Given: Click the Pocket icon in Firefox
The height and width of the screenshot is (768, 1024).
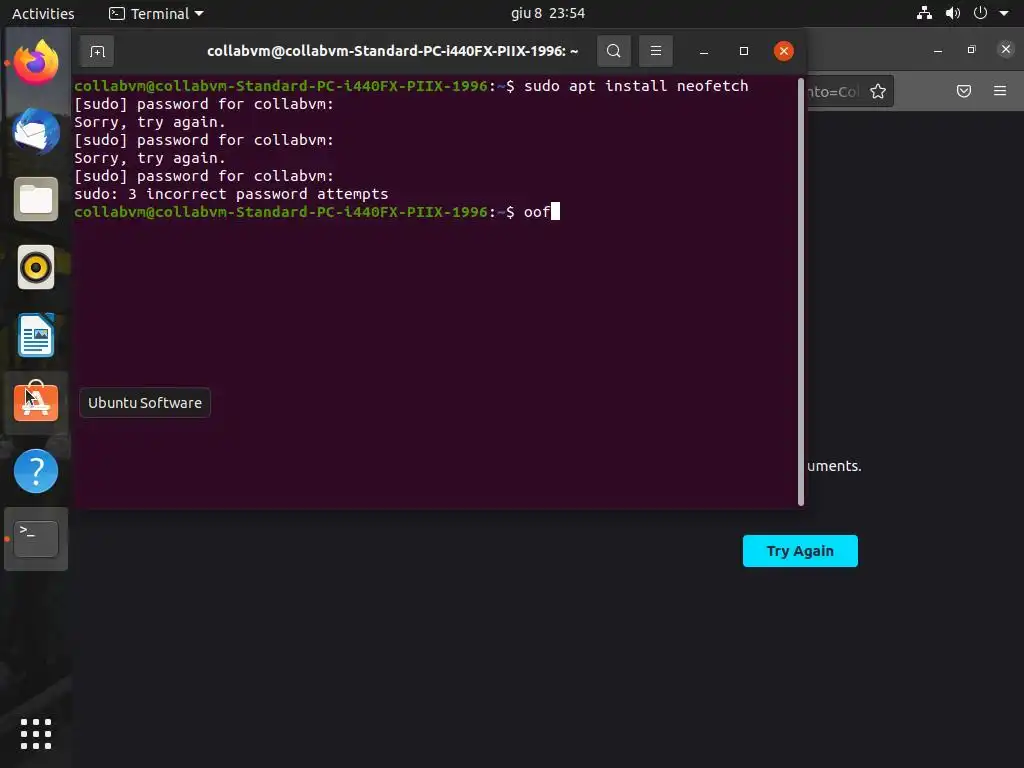Looking at the screenshot, I should 963,91.
